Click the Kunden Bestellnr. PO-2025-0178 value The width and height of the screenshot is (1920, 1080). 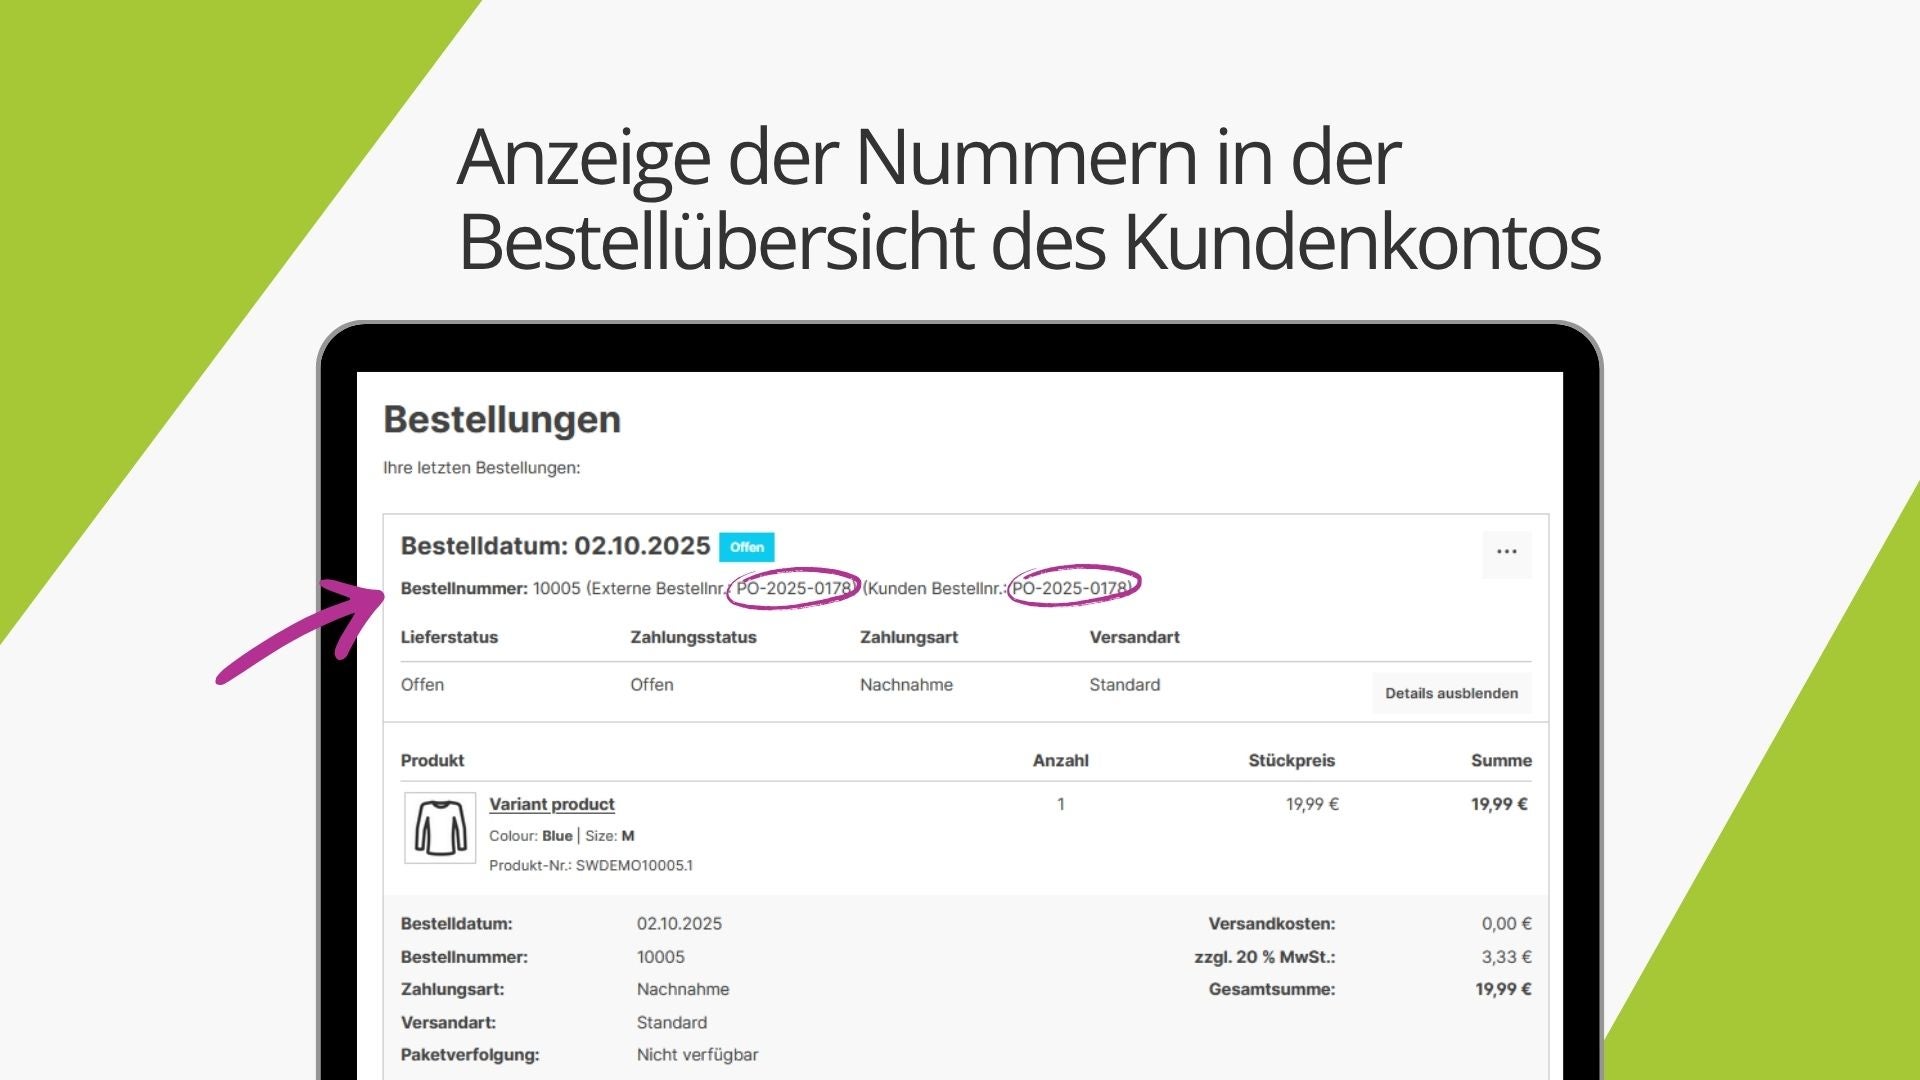[1071, 588]
